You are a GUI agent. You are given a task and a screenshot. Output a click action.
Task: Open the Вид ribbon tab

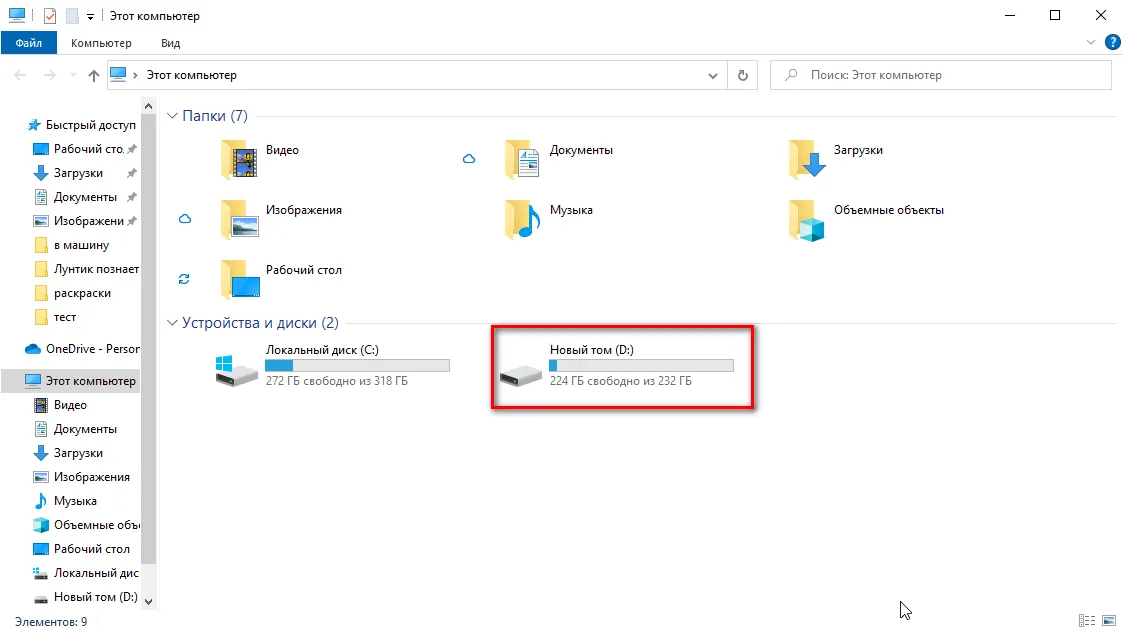pyautogui.click(x=170, y=43)
